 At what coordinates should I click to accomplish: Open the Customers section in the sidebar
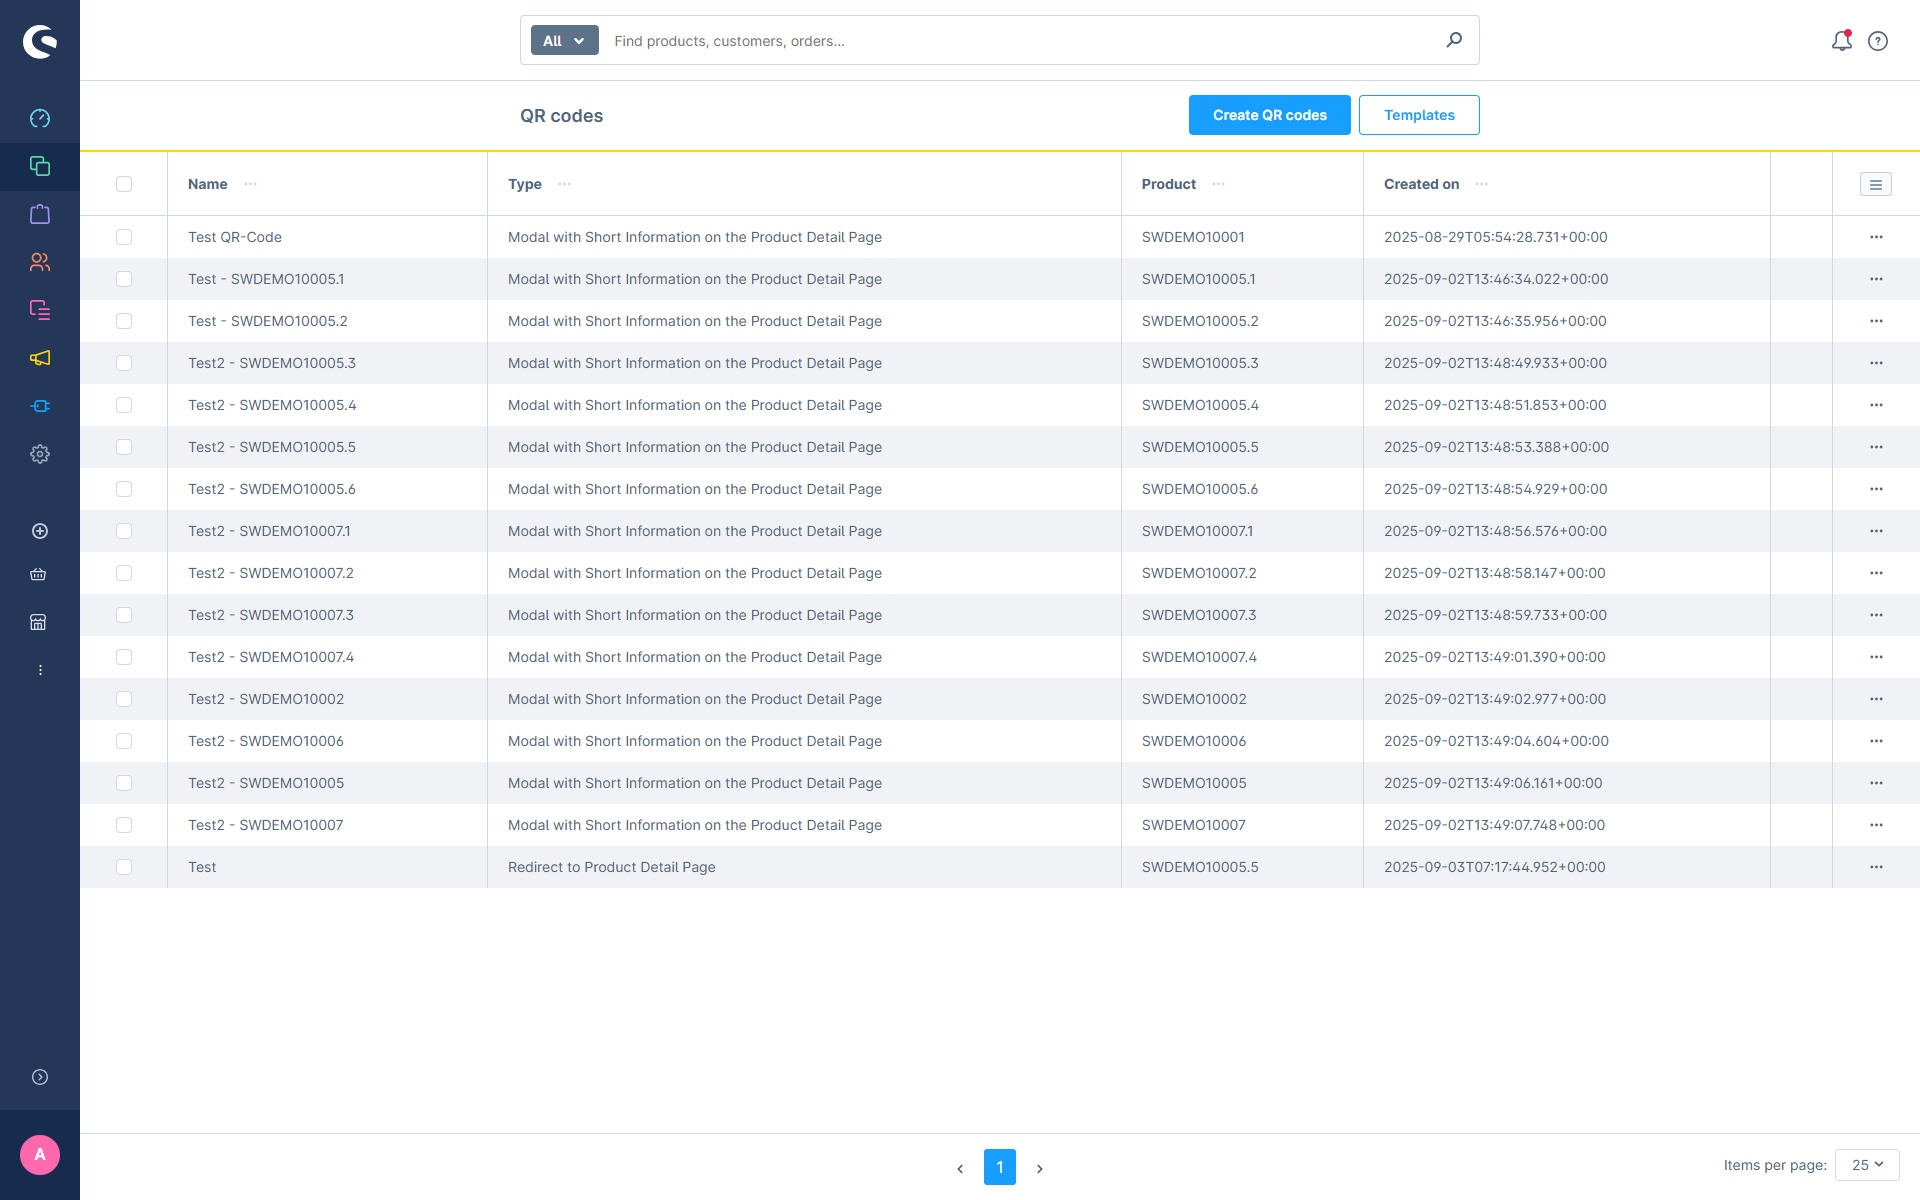click(x=40, y=262)
